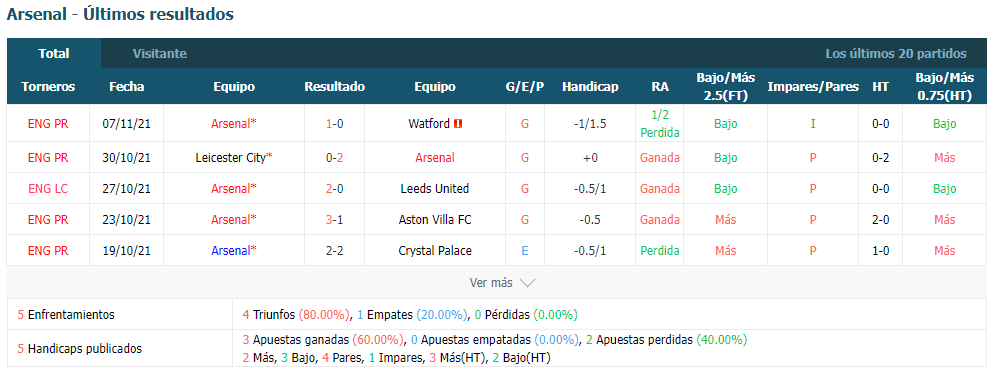
Task: Switch to the Visitante tab
Action: click(x=159, y=54)
